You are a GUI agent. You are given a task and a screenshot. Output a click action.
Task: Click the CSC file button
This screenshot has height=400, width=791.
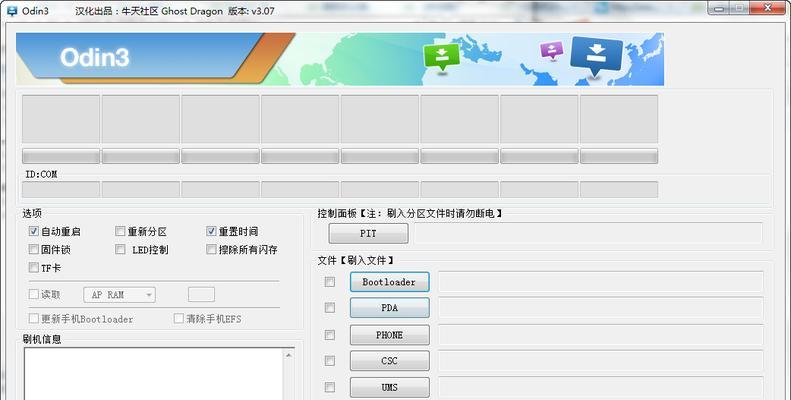pos(389,361)
